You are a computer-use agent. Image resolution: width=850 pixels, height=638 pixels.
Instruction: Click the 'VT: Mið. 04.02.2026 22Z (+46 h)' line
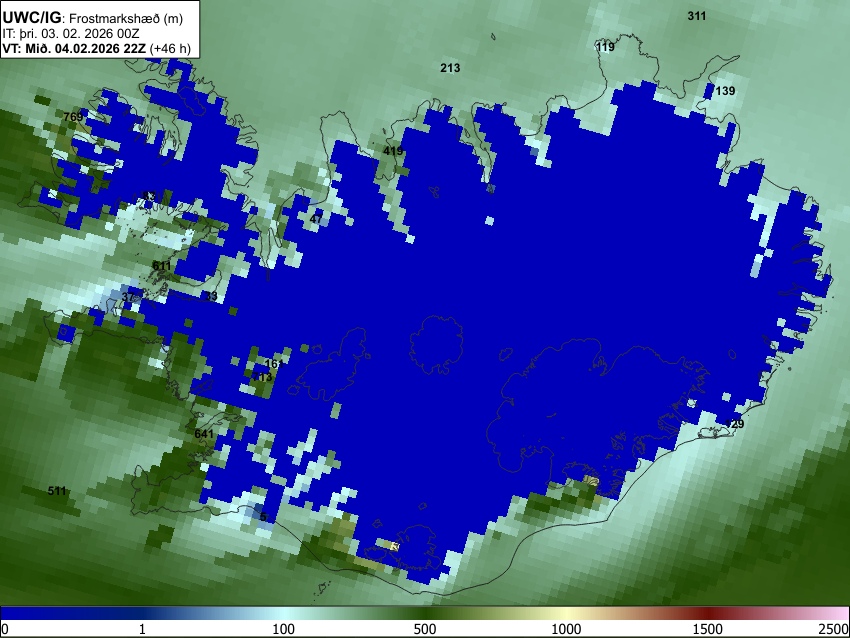[96, 48]
